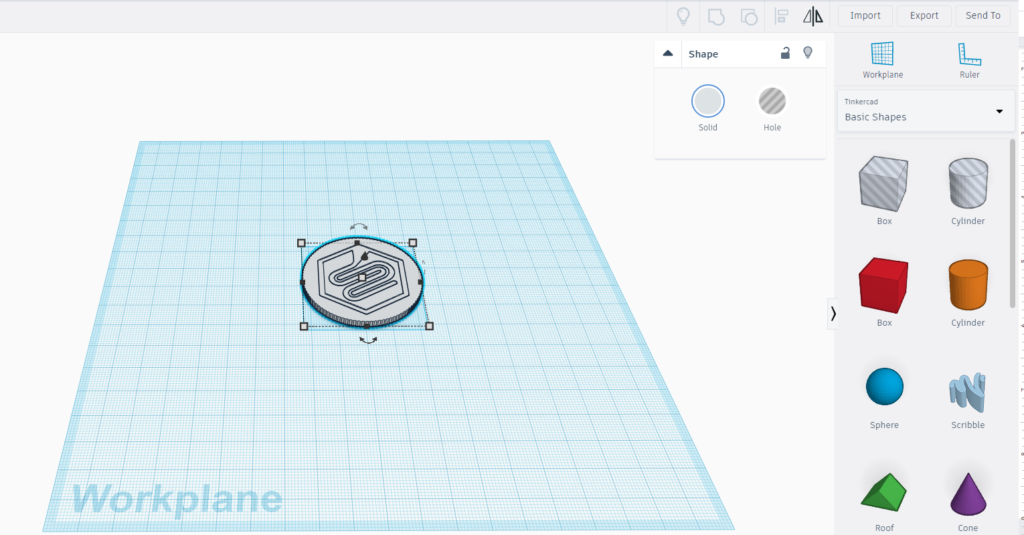Collapse the shapes sidebar with the chevron
Viewport: 1024px width, 535px height.
833,314
